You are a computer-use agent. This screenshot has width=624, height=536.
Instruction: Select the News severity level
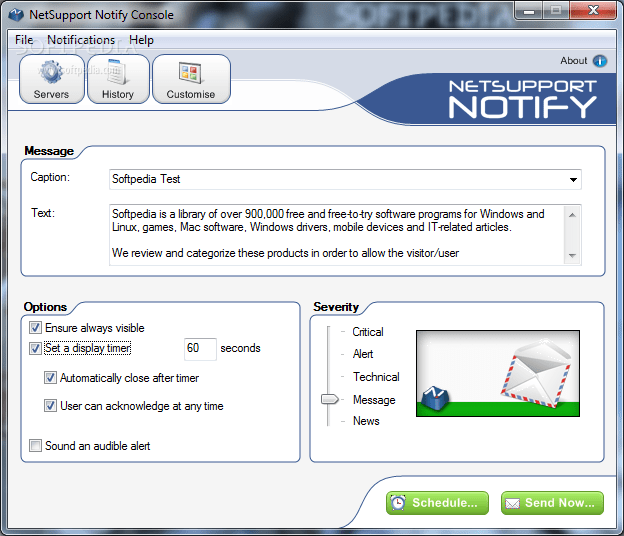(x=366, y=421)
